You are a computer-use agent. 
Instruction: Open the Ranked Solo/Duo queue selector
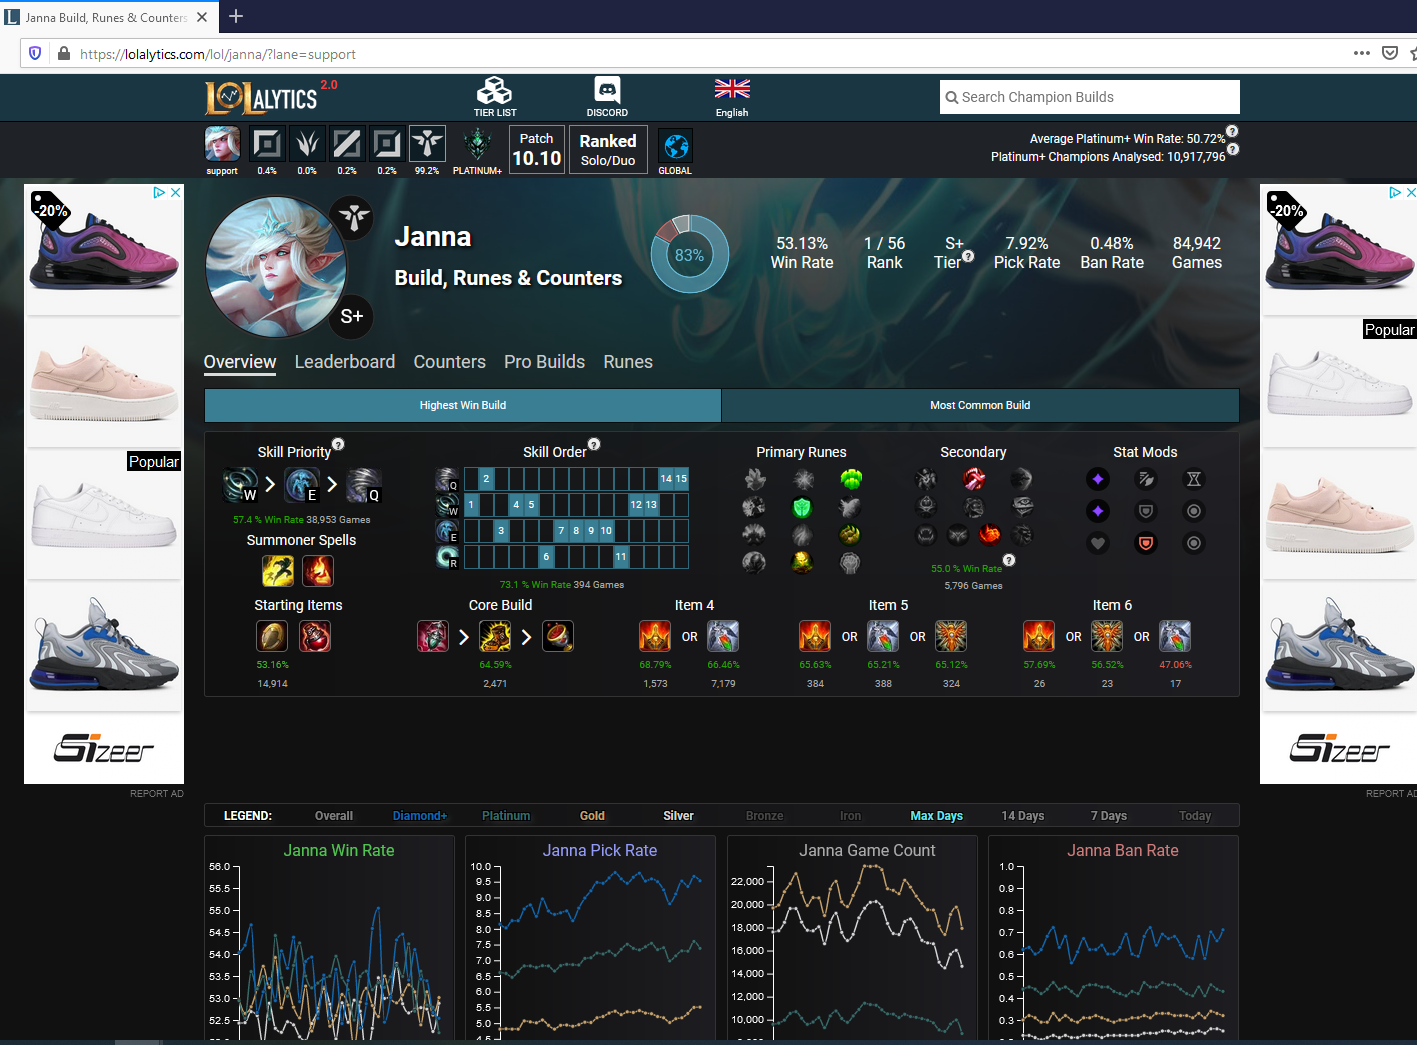click(608, 148)
